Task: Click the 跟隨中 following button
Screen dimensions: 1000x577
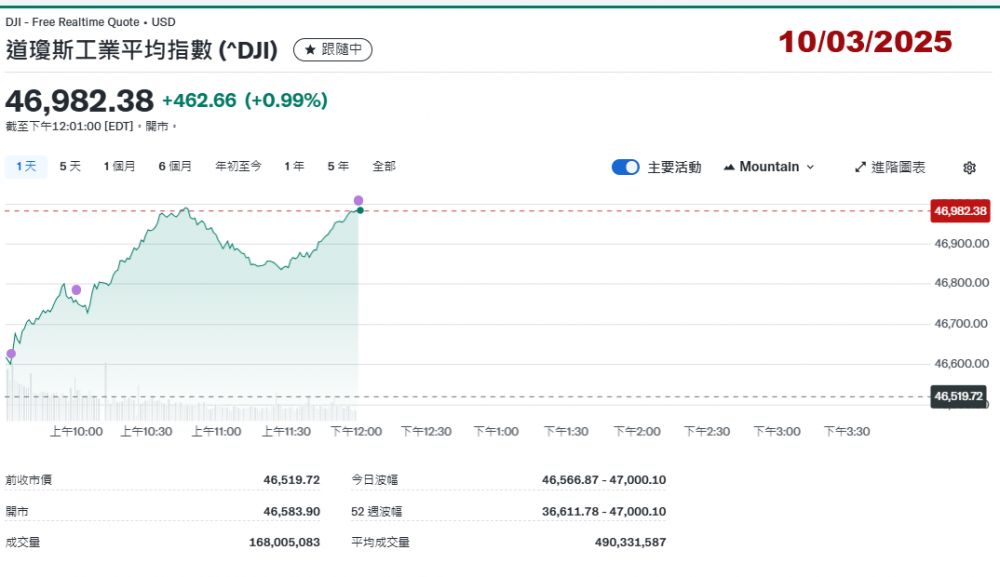Action: click(x=334, y=49)
